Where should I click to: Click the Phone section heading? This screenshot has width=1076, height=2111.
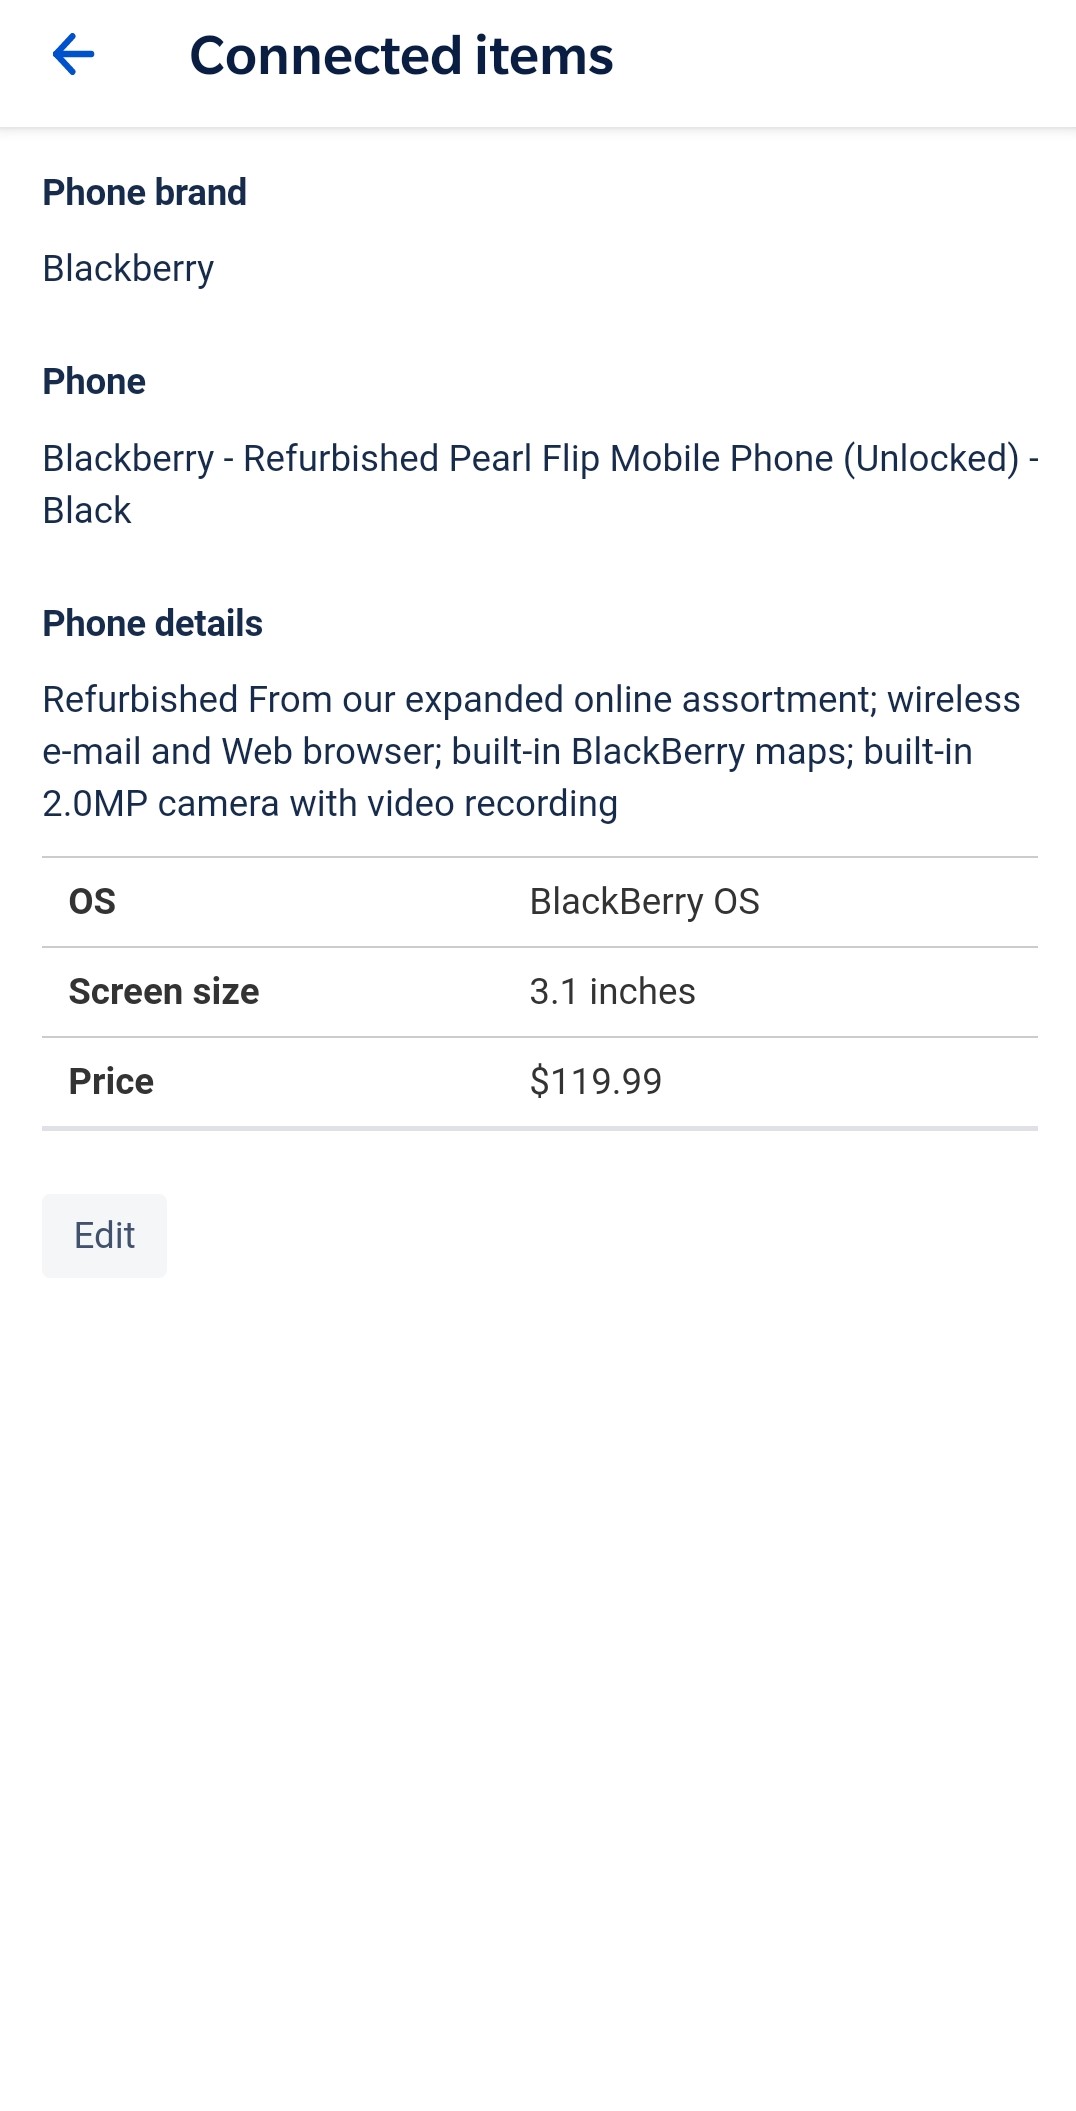[x=94, y=381]
